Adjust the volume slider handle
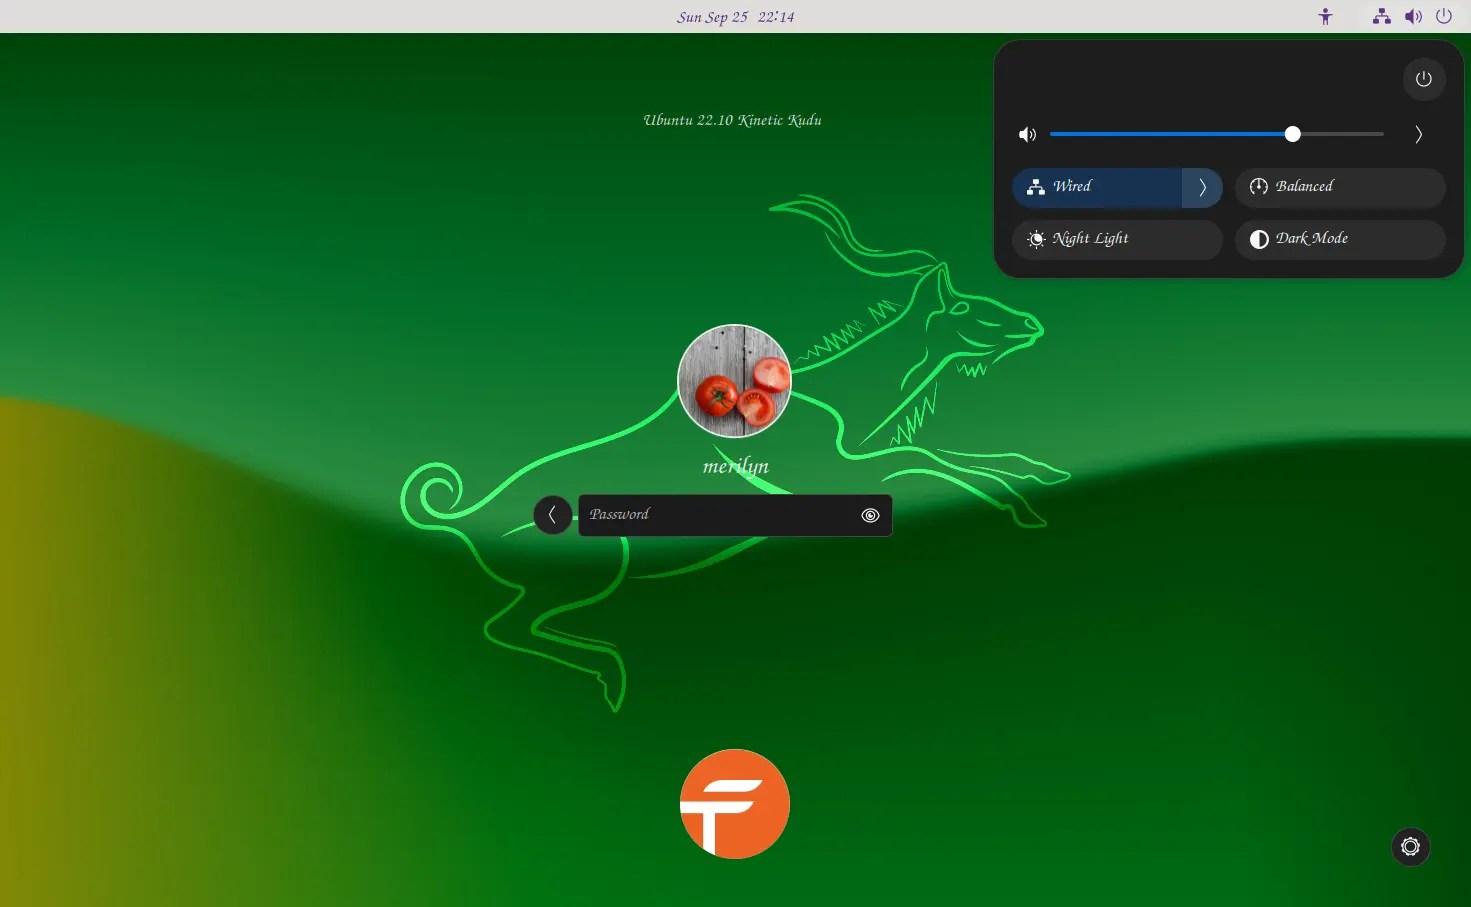The image size is (1471, 907). coord(1291,133)
